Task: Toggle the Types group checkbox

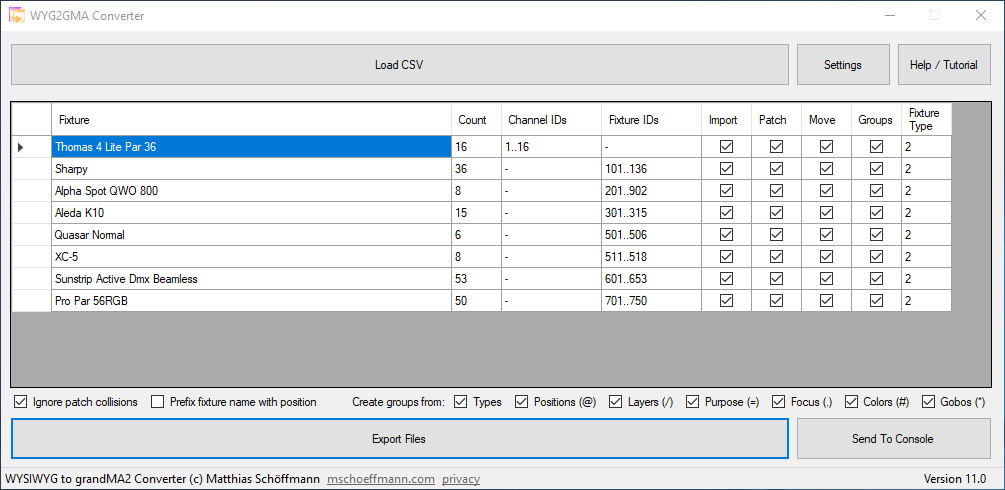Action: click(461, 402)
